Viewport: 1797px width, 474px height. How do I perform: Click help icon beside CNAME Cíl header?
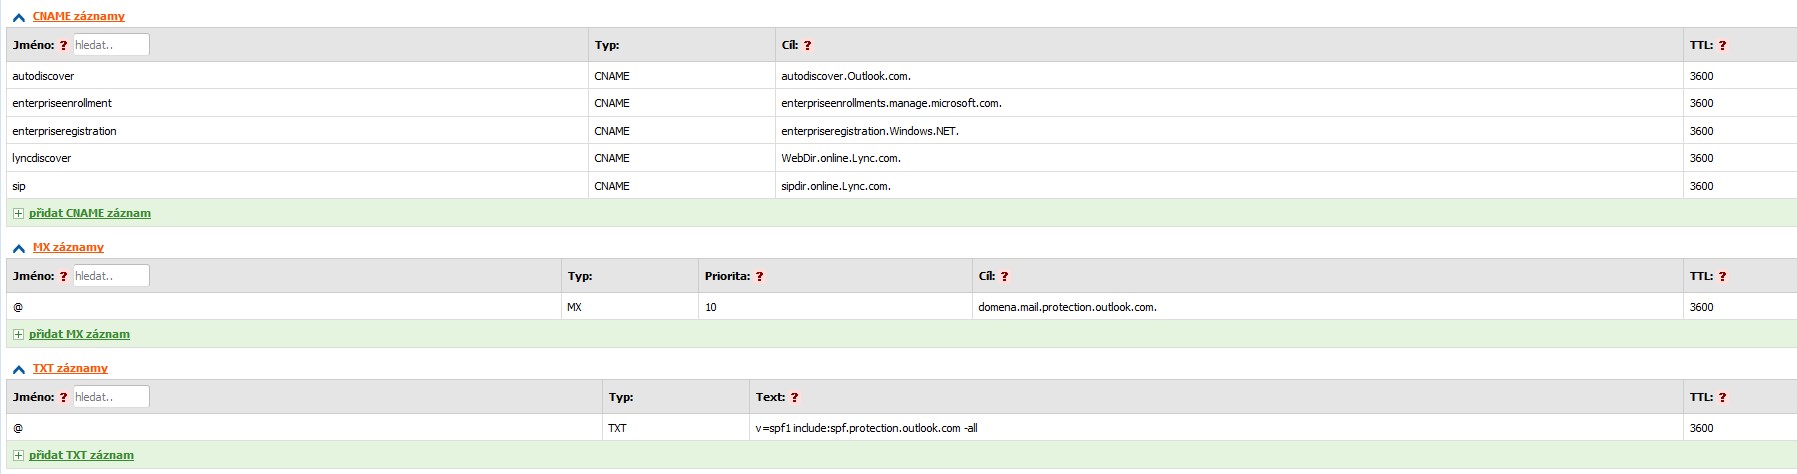click(x=807, y=46)
